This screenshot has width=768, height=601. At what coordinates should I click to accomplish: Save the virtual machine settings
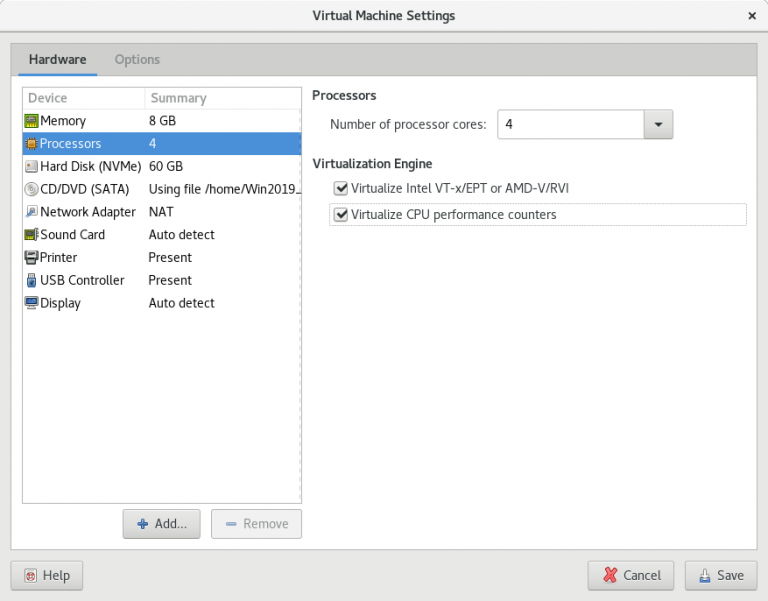tap(721, 576)
